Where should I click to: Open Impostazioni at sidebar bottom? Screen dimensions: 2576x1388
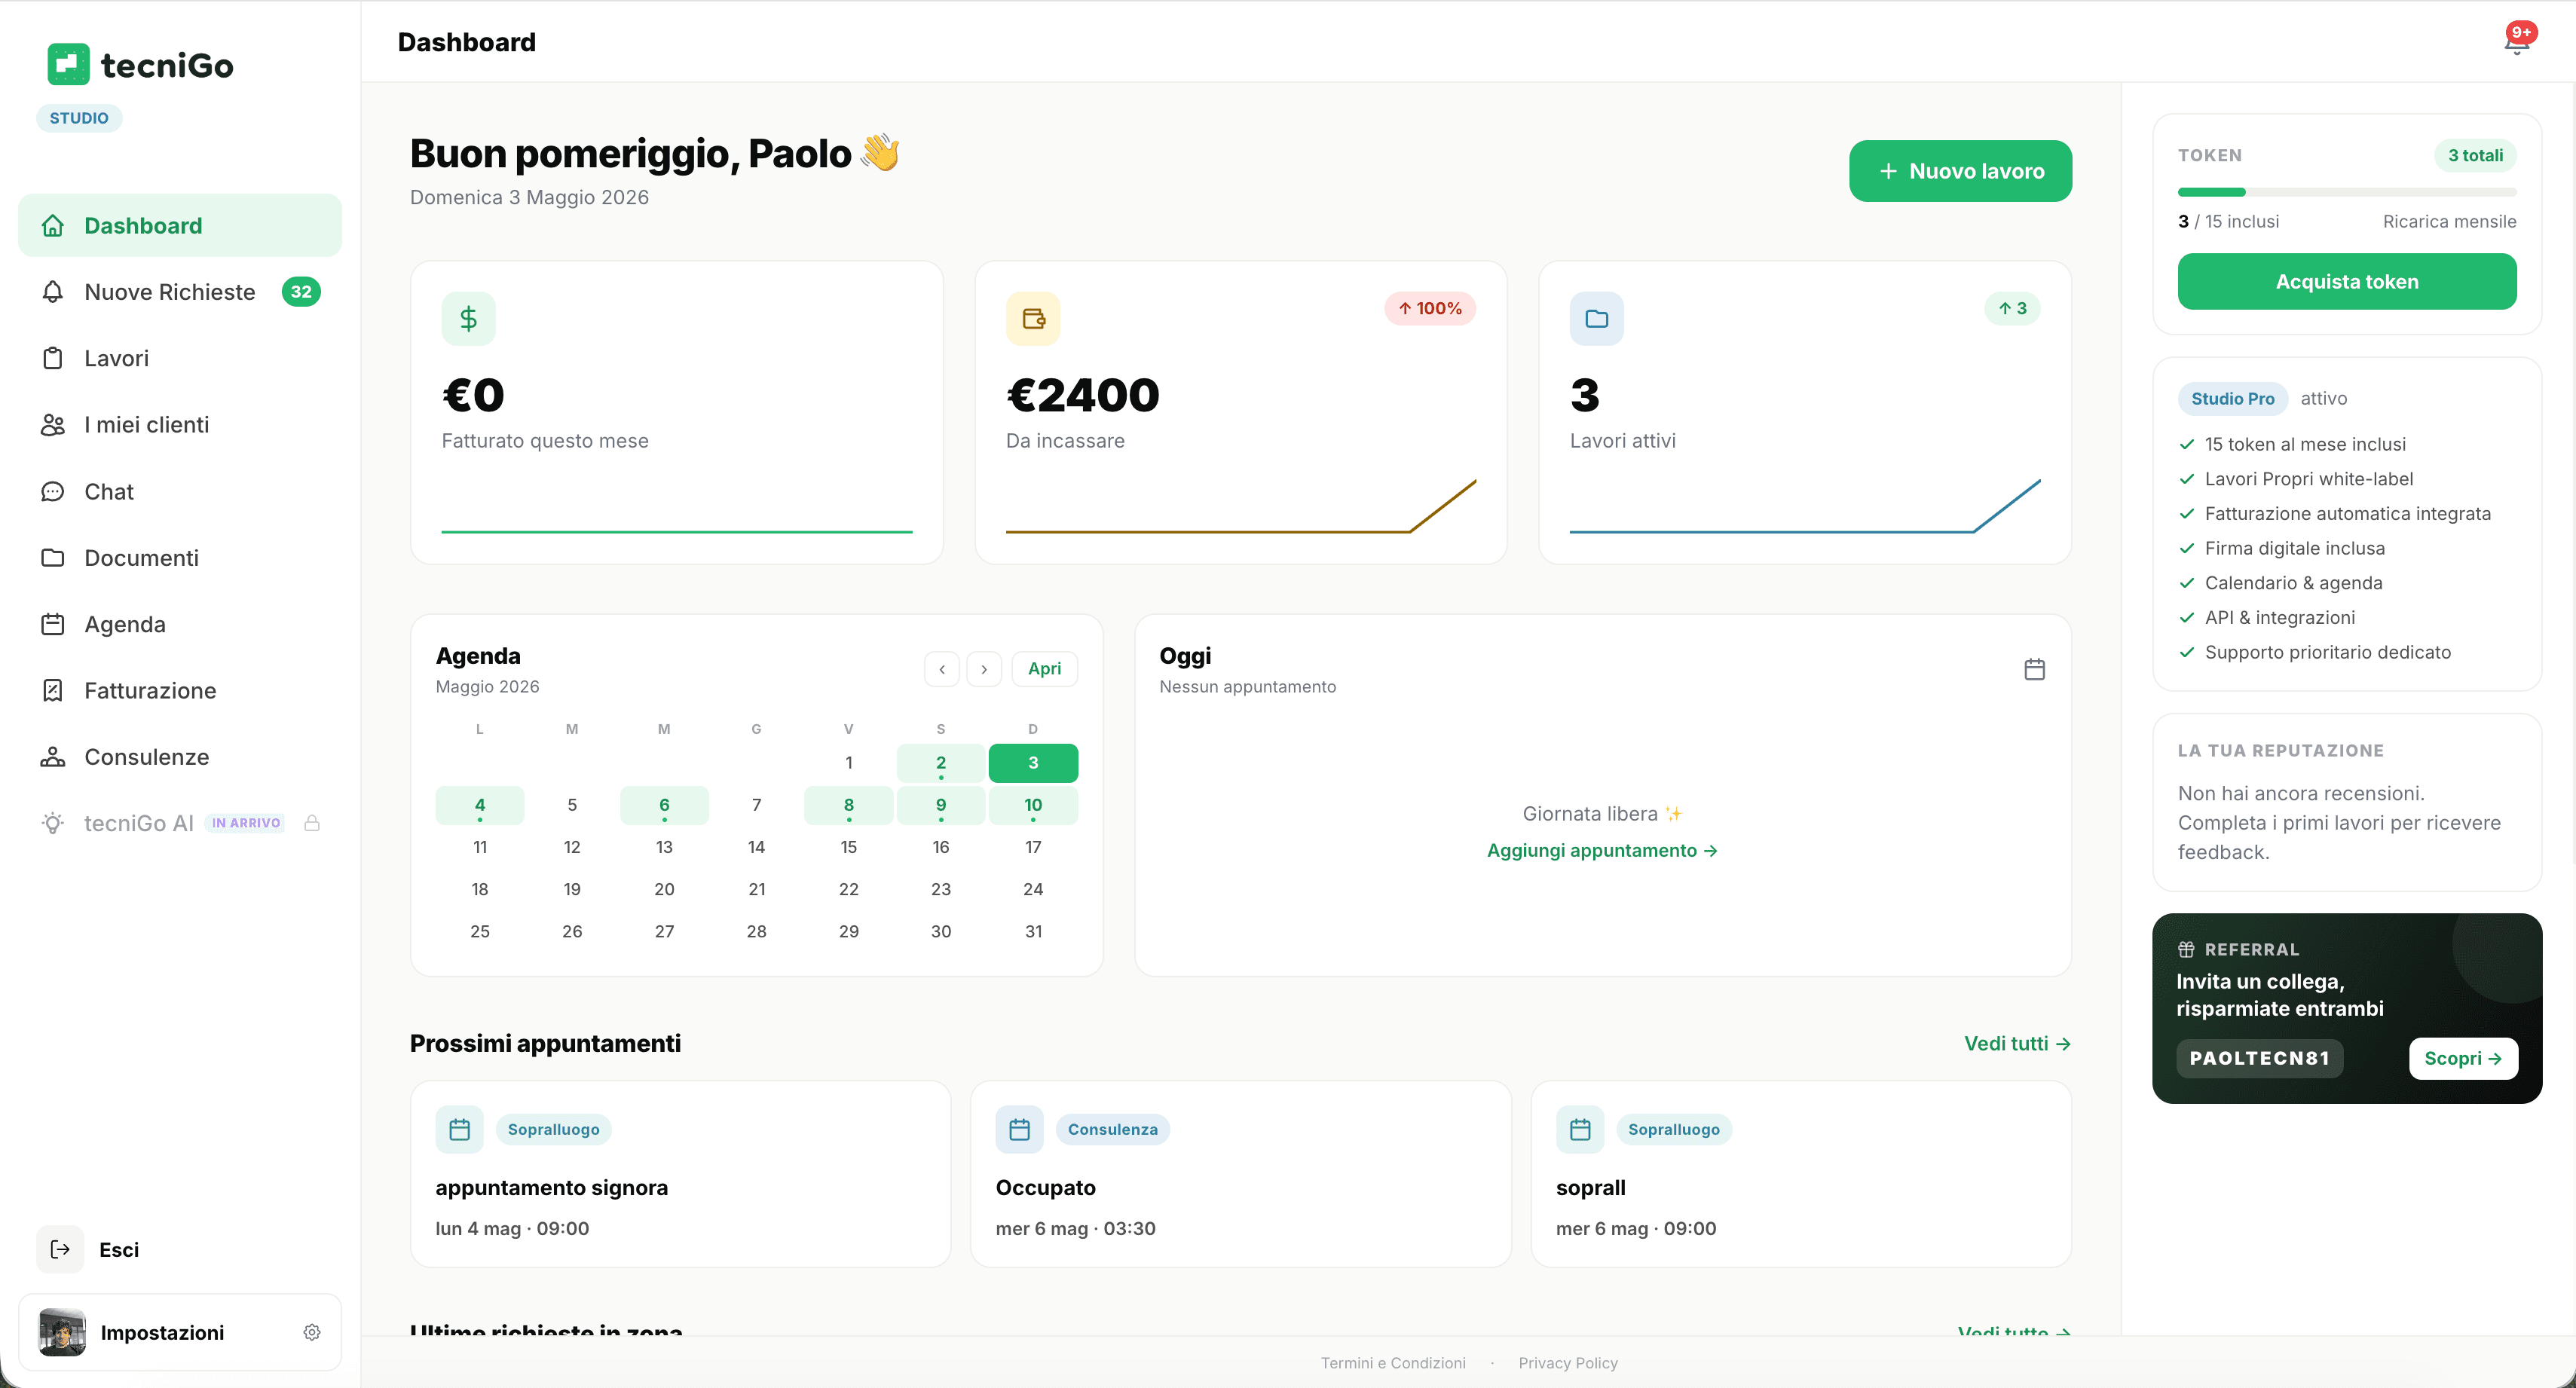(180, 1332)
